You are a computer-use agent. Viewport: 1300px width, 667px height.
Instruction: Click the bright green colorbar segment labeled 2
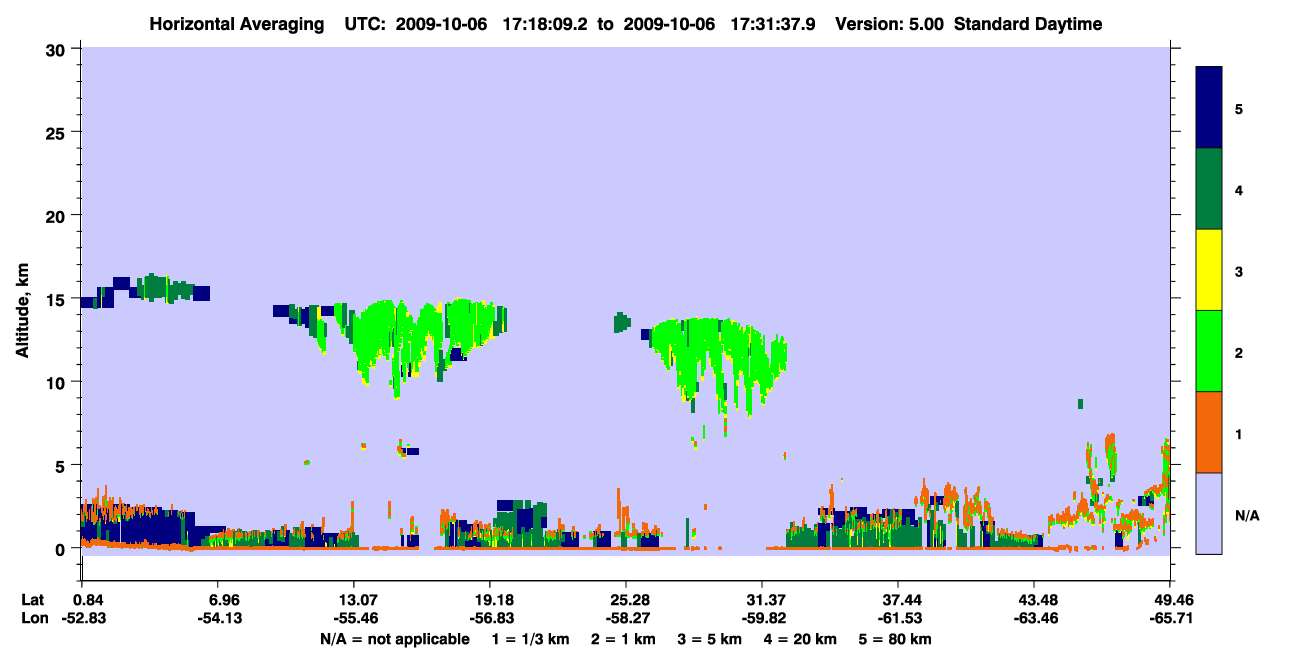click(x=1209, y=351)
